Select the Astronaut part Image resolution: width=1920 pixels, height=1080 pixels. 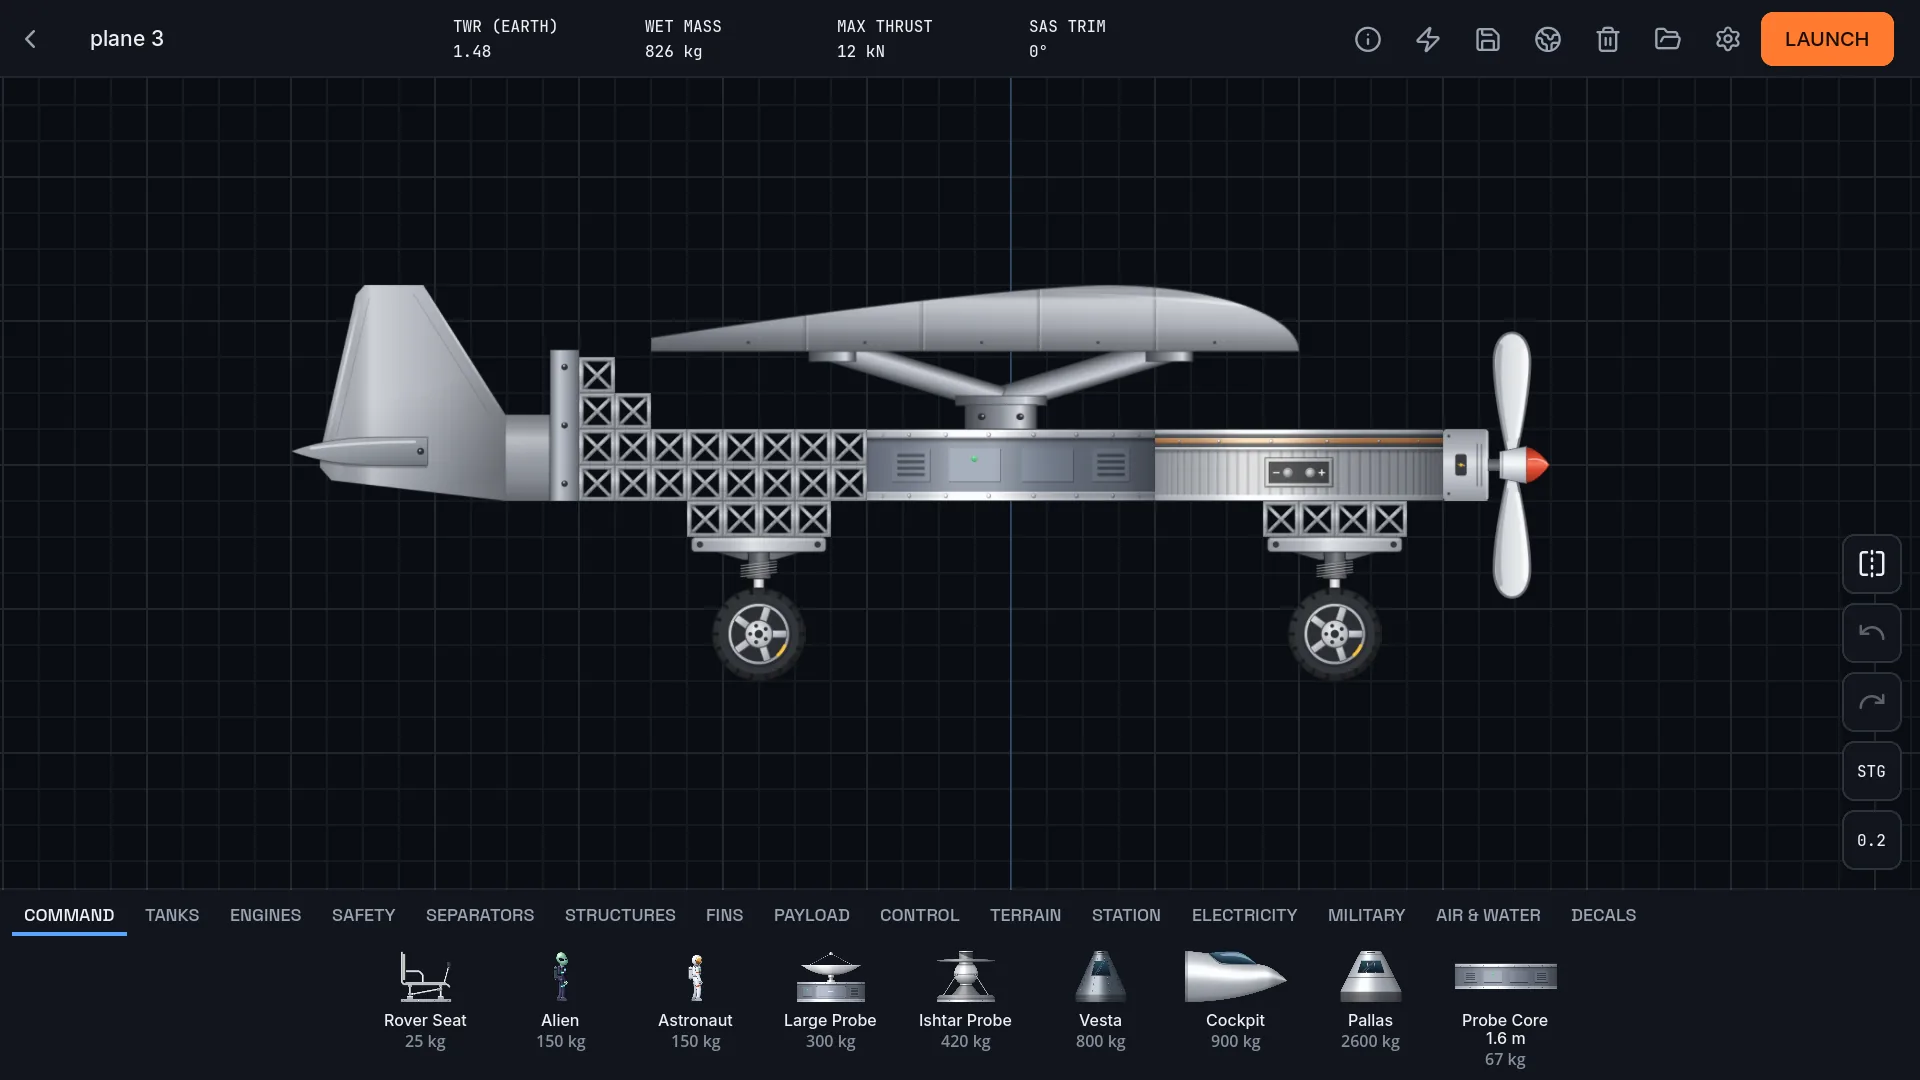(x=695, y=999)
